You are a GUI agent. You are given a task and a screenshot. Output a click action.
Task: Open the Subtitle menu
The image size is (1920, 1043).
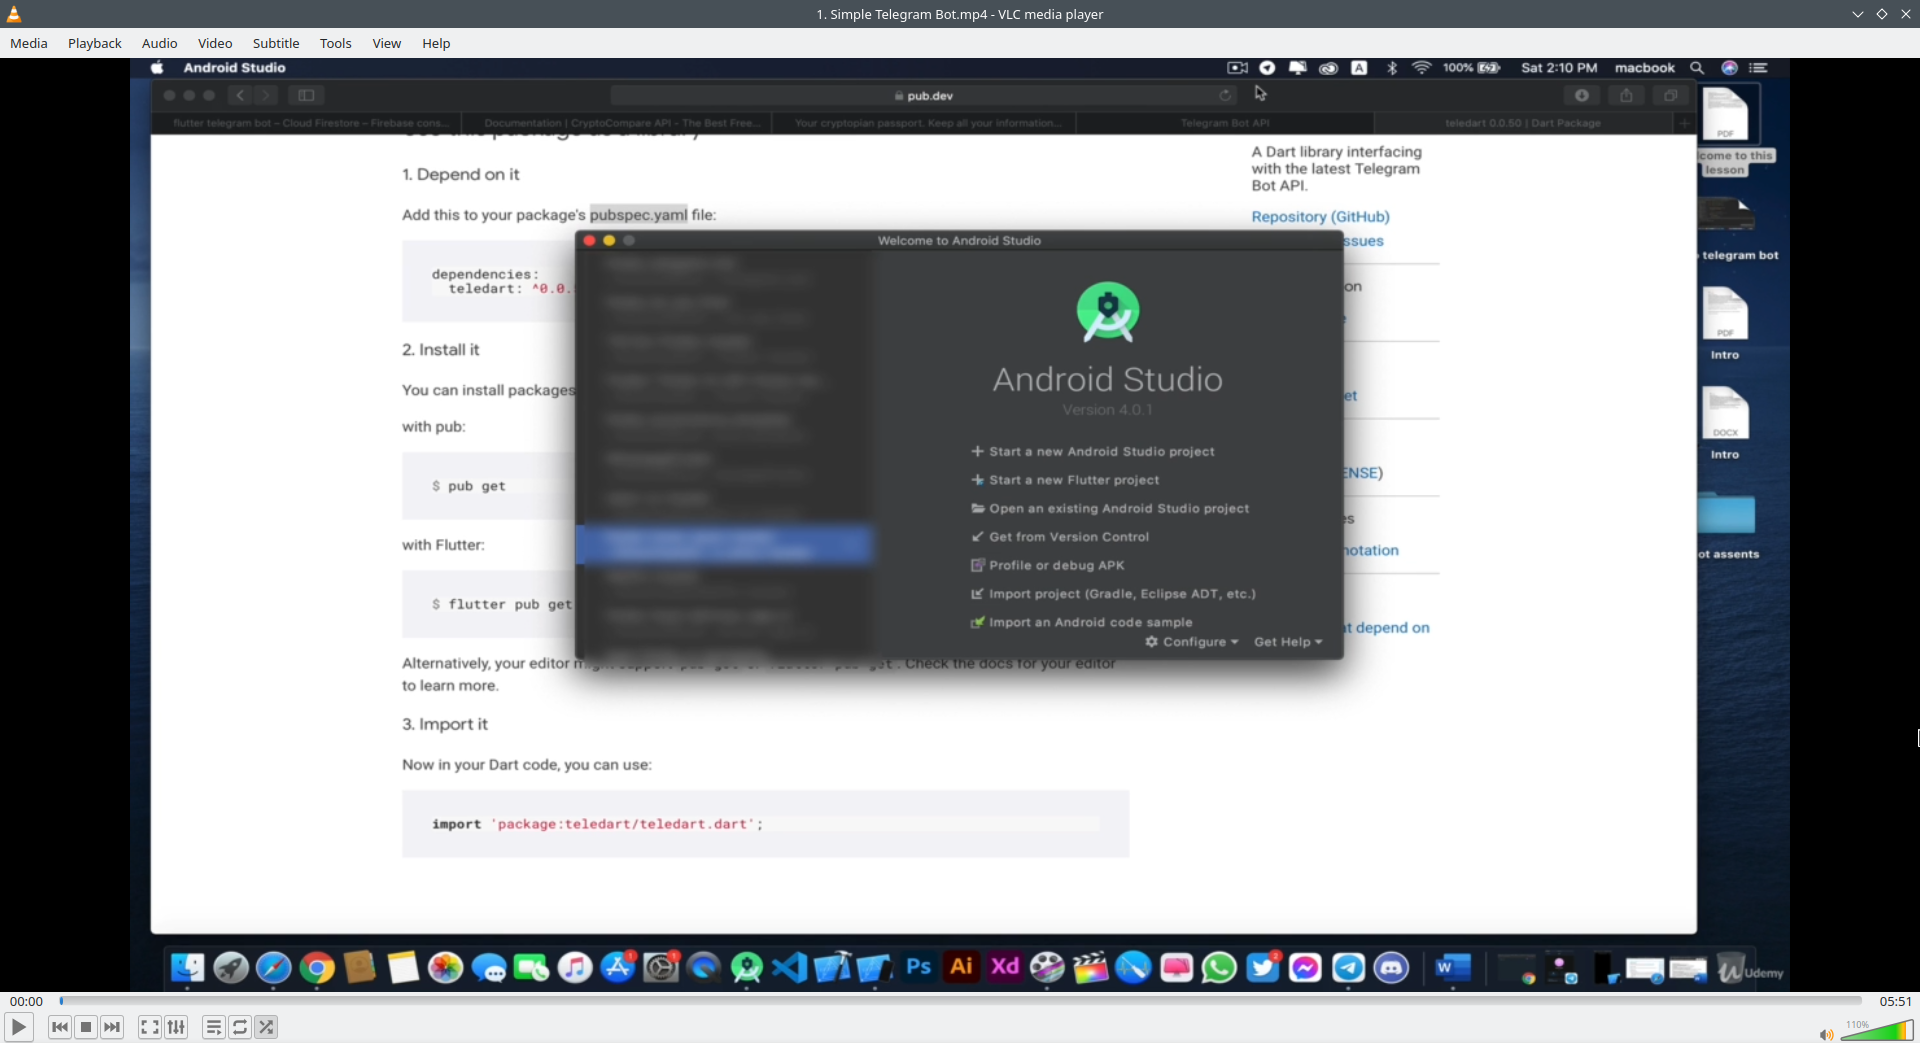[276, 43]
